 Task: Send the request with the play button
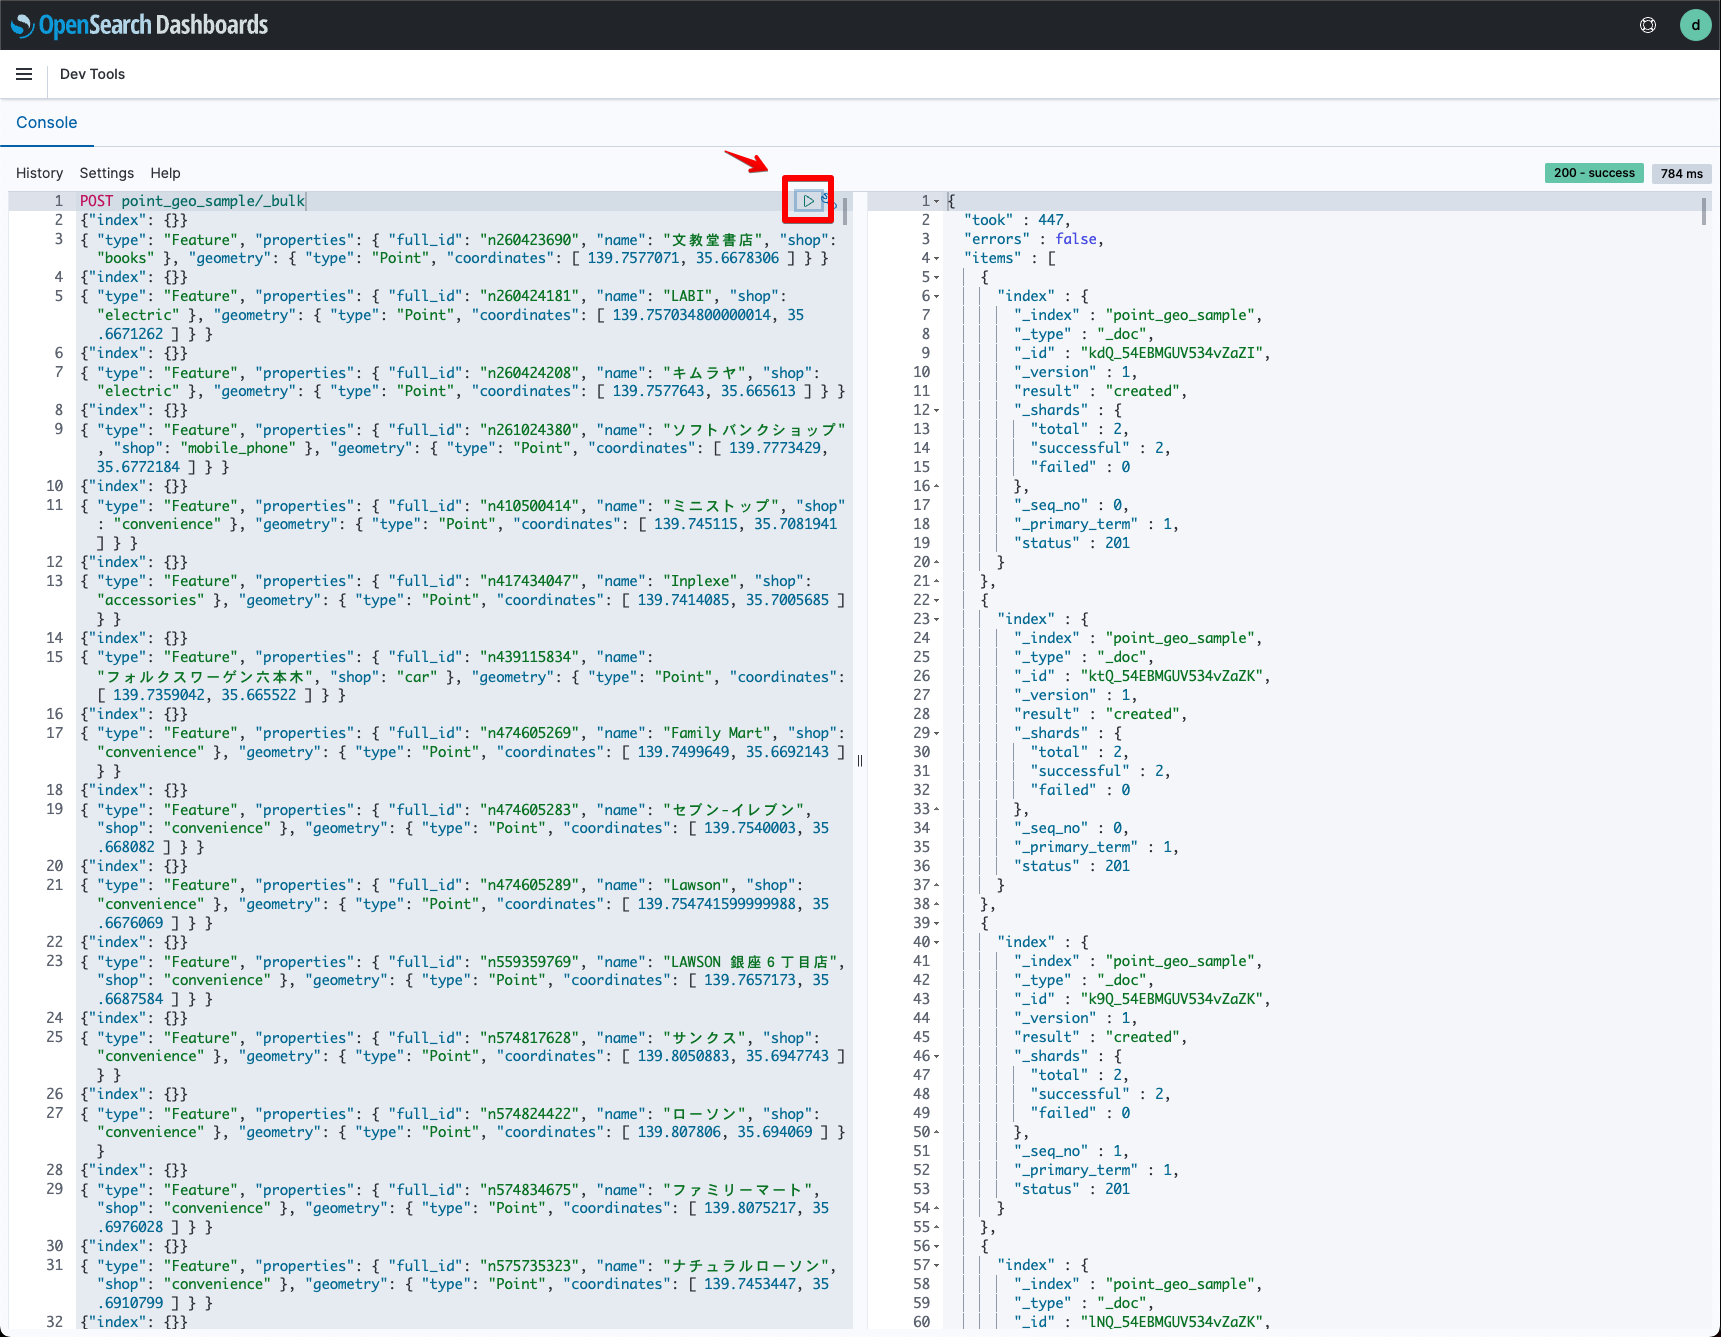(808, 201)
